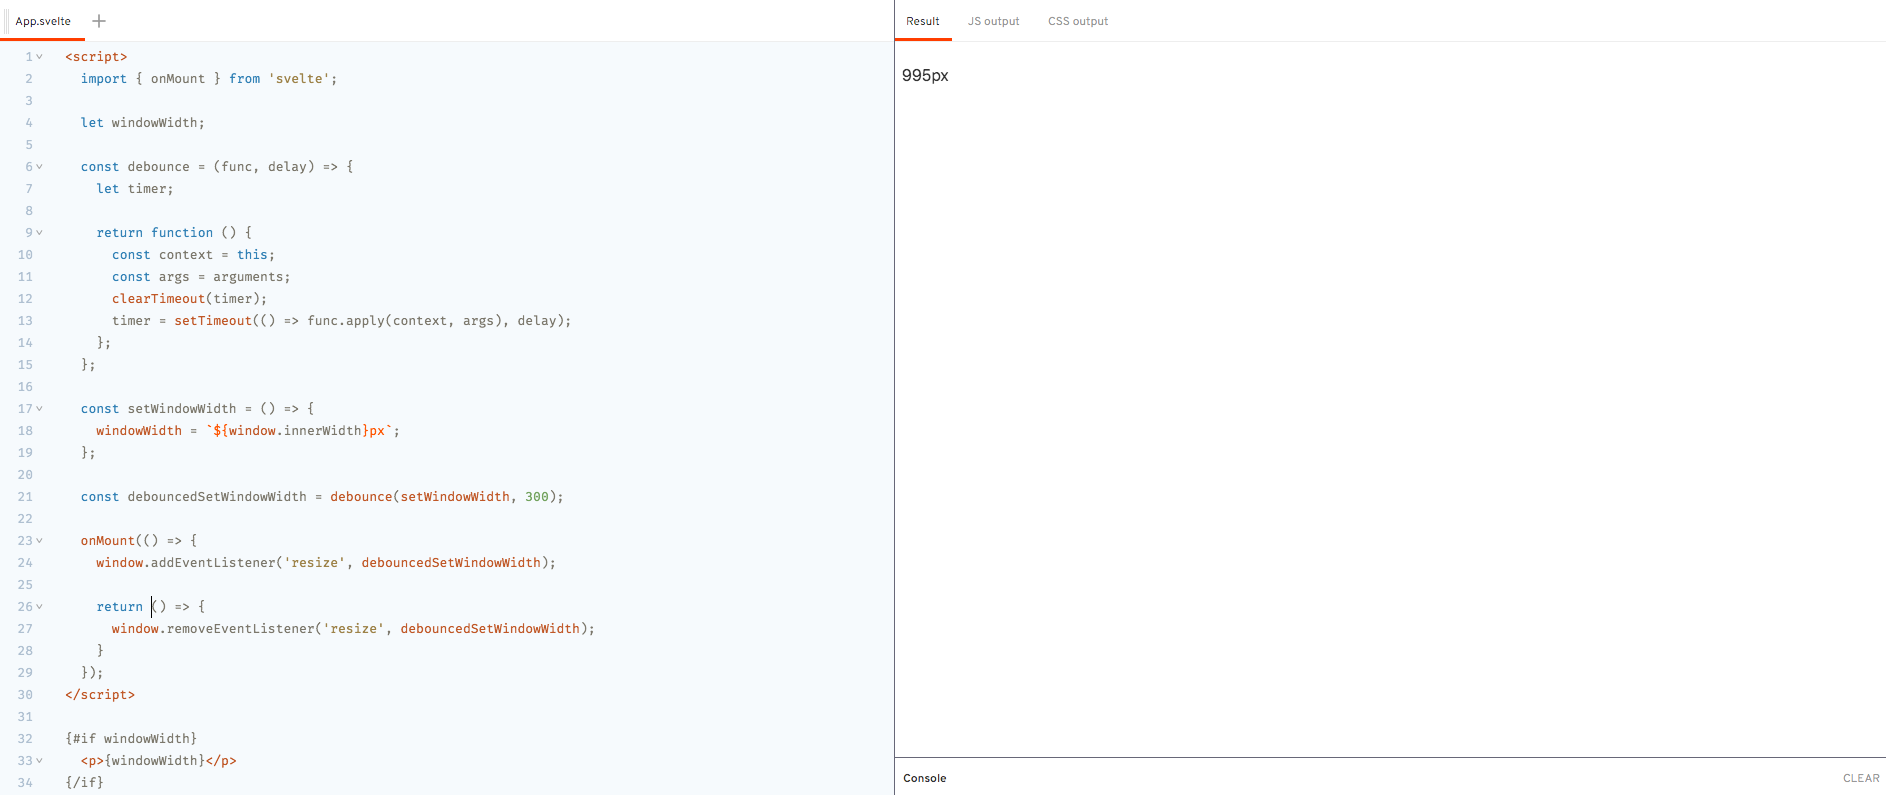The width and height of the screenshot is (1886, 795).
Task: Toggle the Console panel header
Action: [924, 778]
